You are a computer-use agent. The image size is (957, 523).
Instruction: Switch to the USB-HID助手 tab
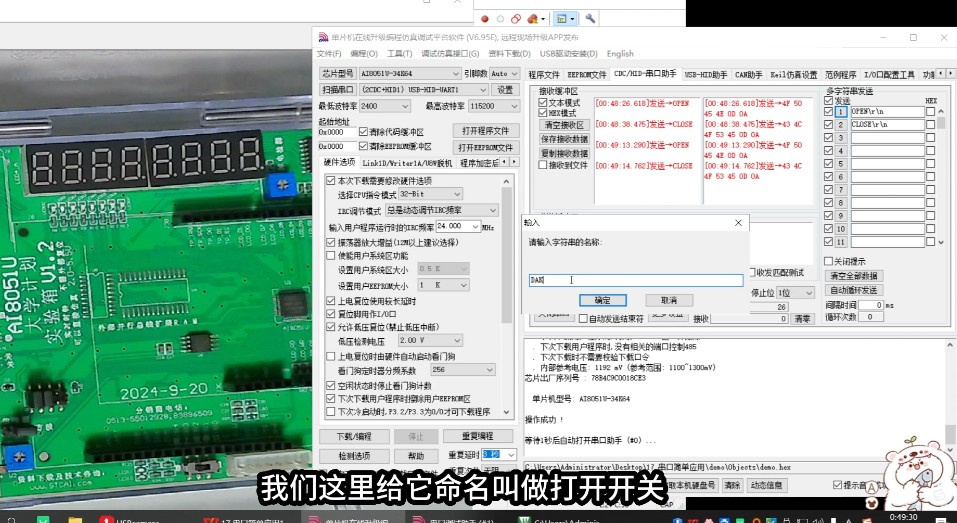click(x=706, y=74)
